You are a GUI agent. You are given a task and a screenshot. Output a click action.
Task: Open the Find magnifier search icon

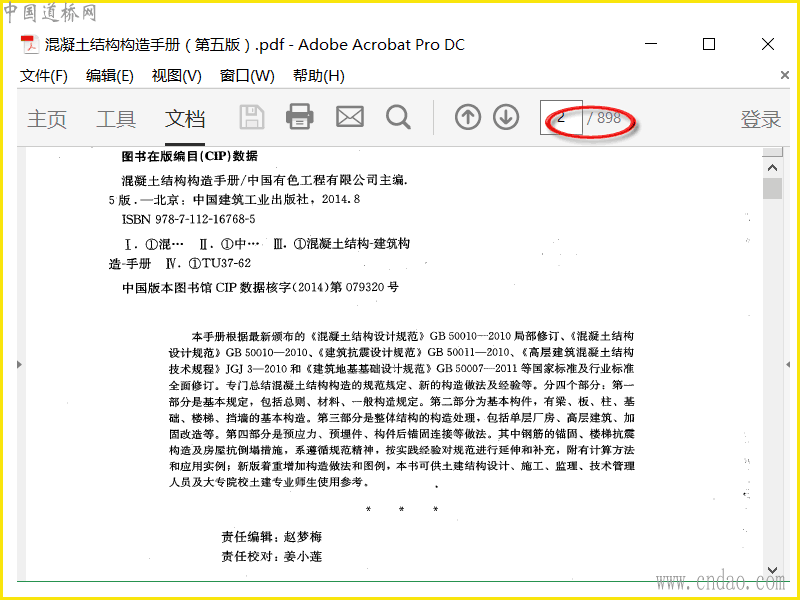398,117
